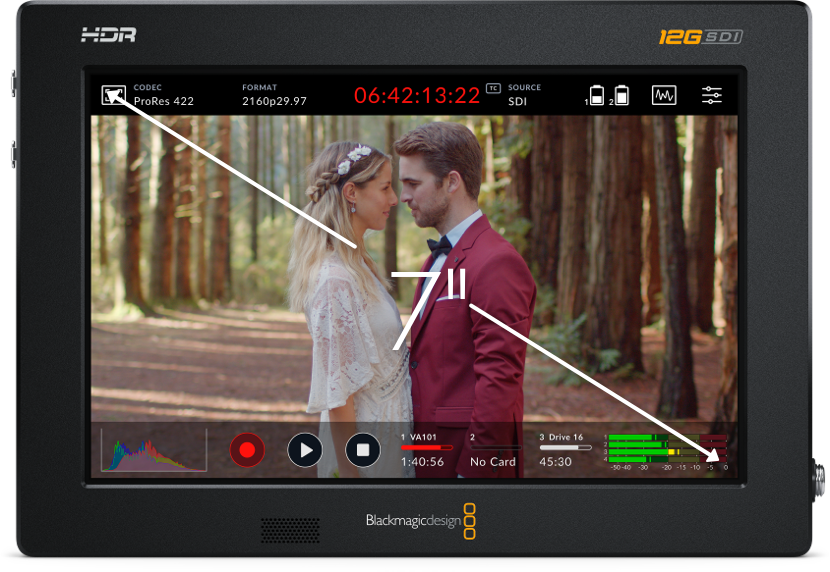Select empty slot 2 showing No Card
The width and height of the screenshot is (830, 572).
(x=493, y=450)
